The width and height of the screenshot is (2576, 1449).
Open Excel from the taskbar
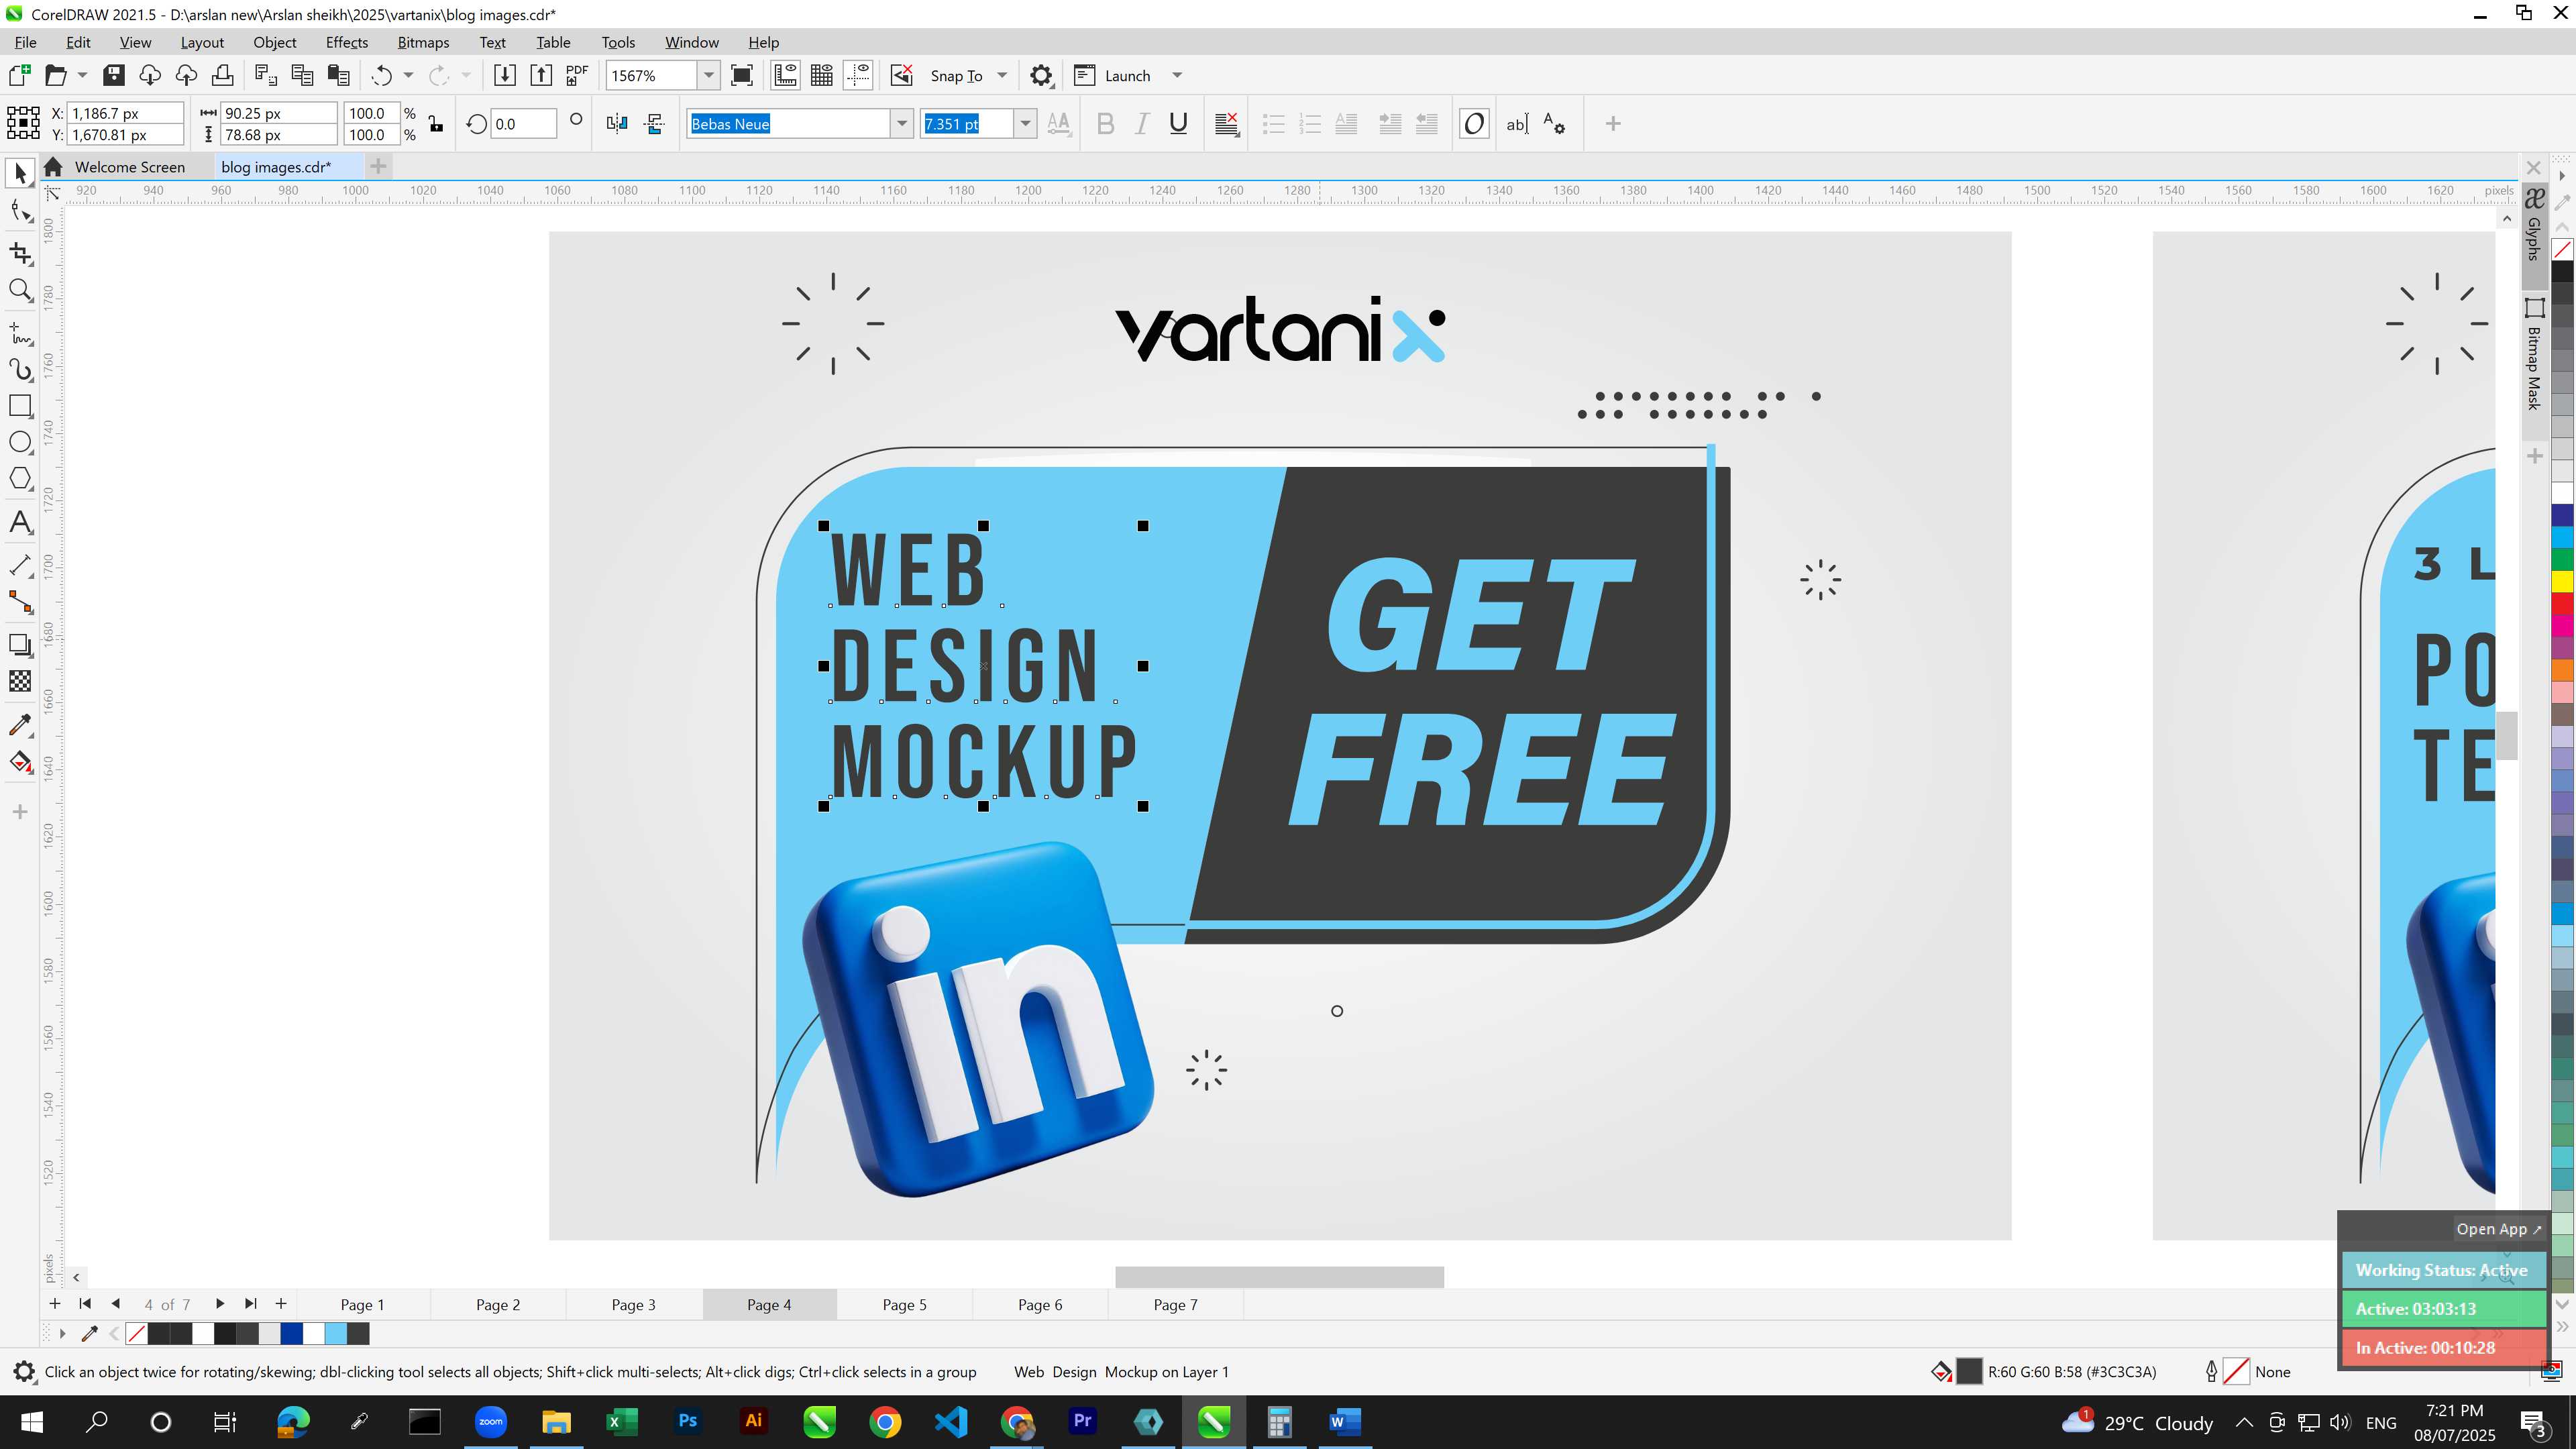(622, 1421)
